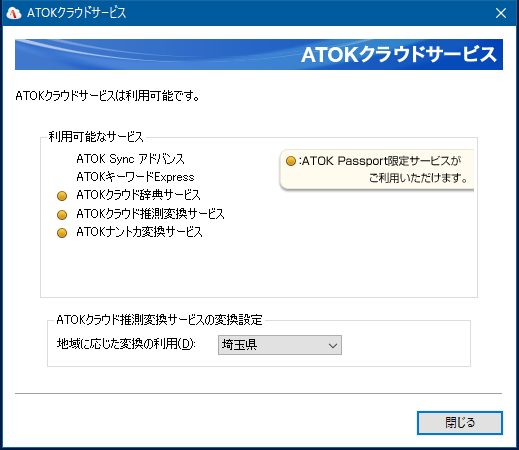Select ATOK Sync アドバンス service entry
Screen dimensions: 519x450
click(x=130, y=159)
